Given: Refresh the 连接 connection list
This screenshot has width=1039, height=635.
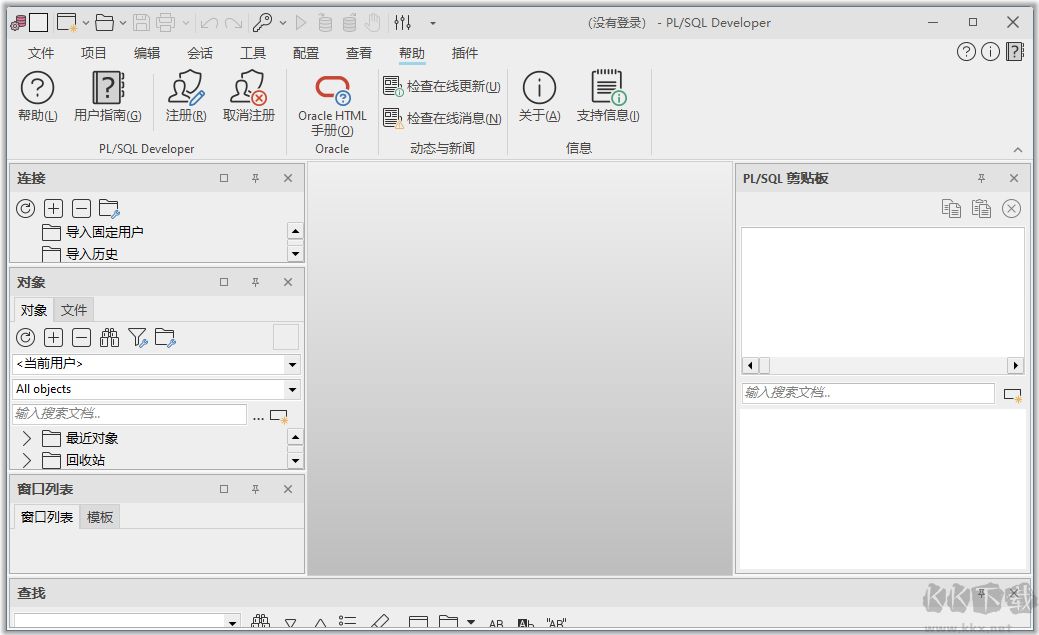Looking at the screenshot, I should click(x=26, y=208).
